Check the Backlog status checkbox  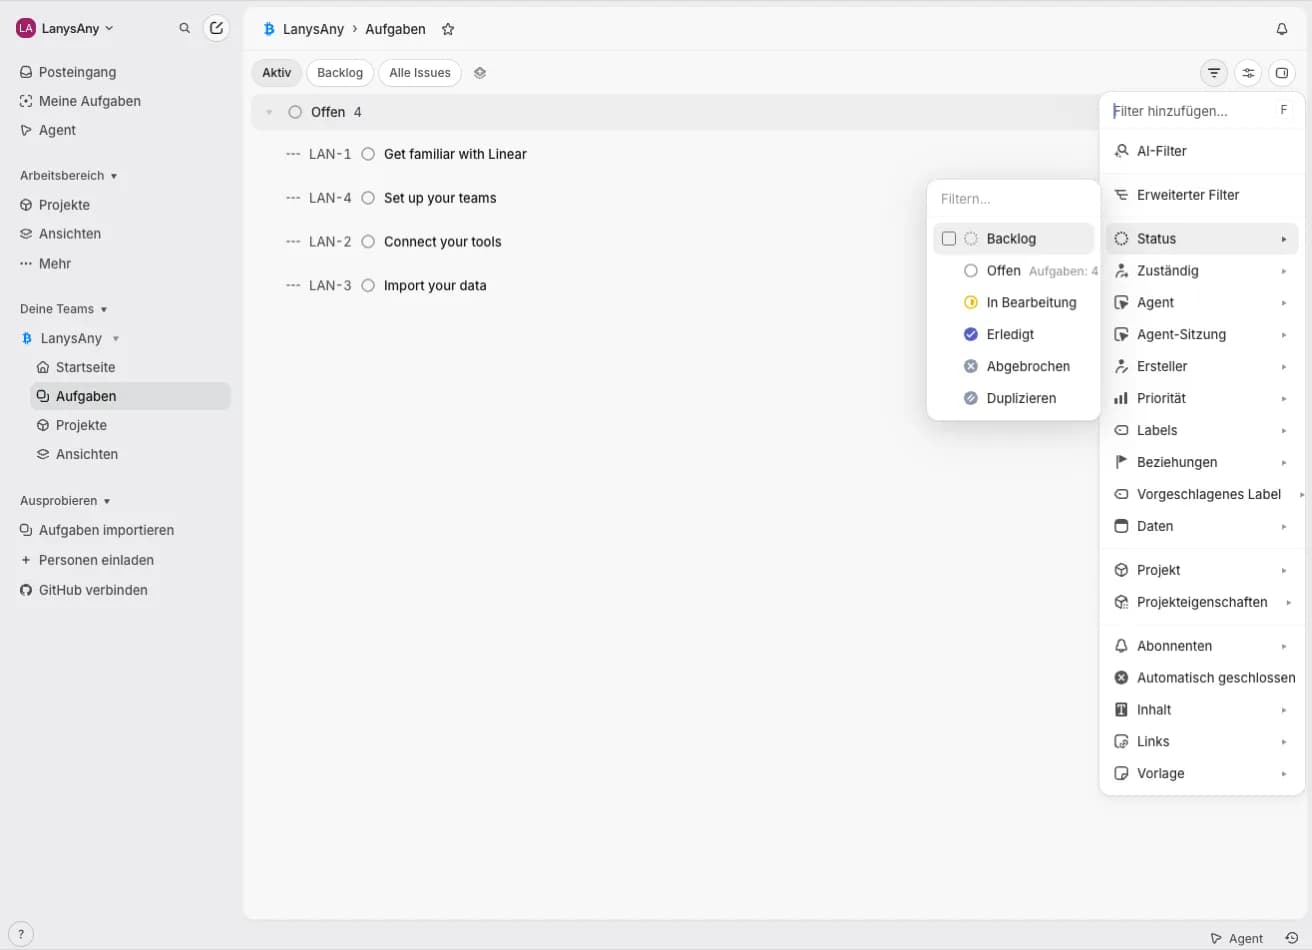point(949,239)
